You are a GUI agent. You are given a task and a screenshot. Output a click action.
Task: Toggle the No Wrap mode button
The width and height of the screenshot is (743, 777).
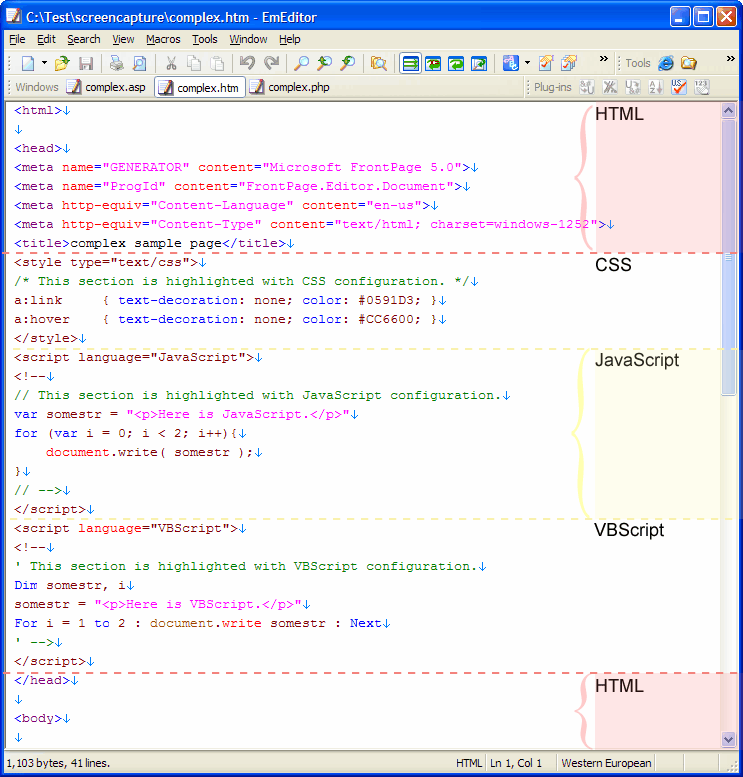pyautogui.click(x=410, y=63)
